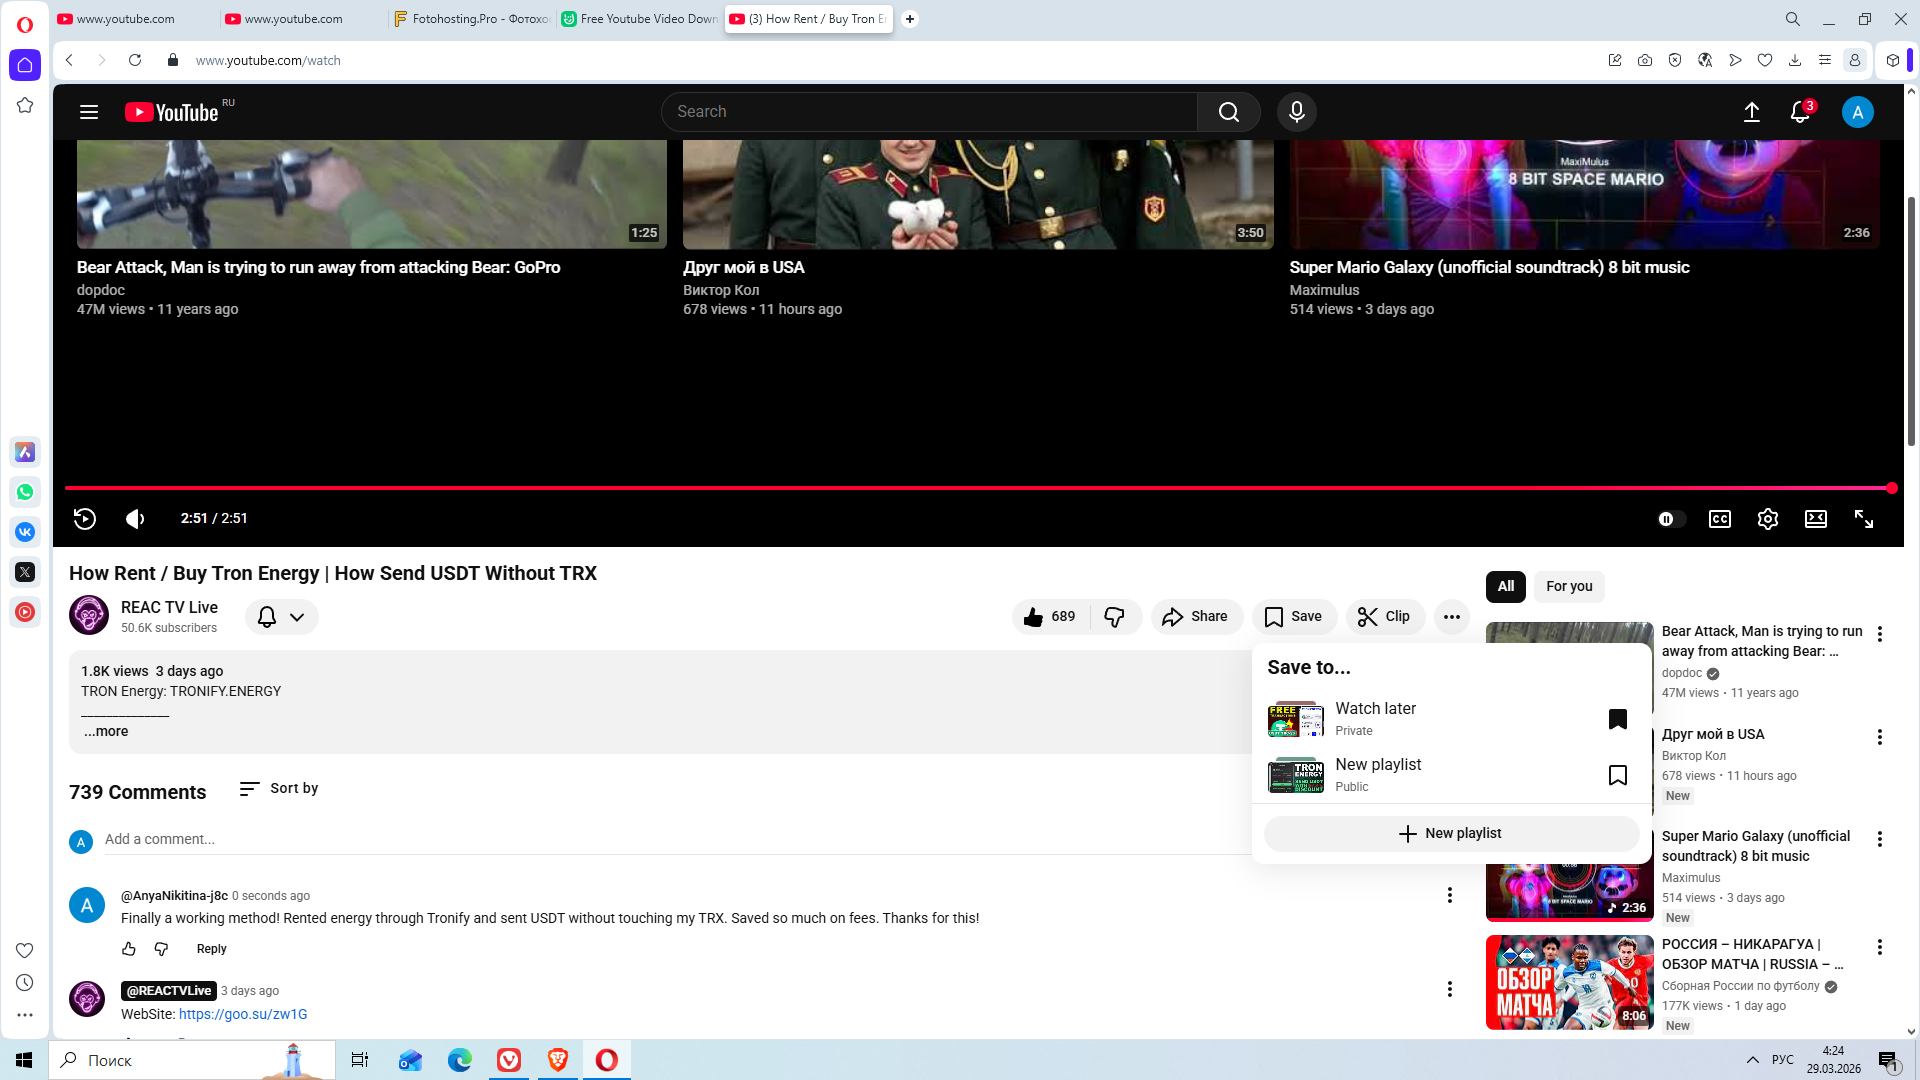The height and width of the screenshot is (1080, 1920).
Task: Click the plus New playlist button
Action: point(1450,834)
